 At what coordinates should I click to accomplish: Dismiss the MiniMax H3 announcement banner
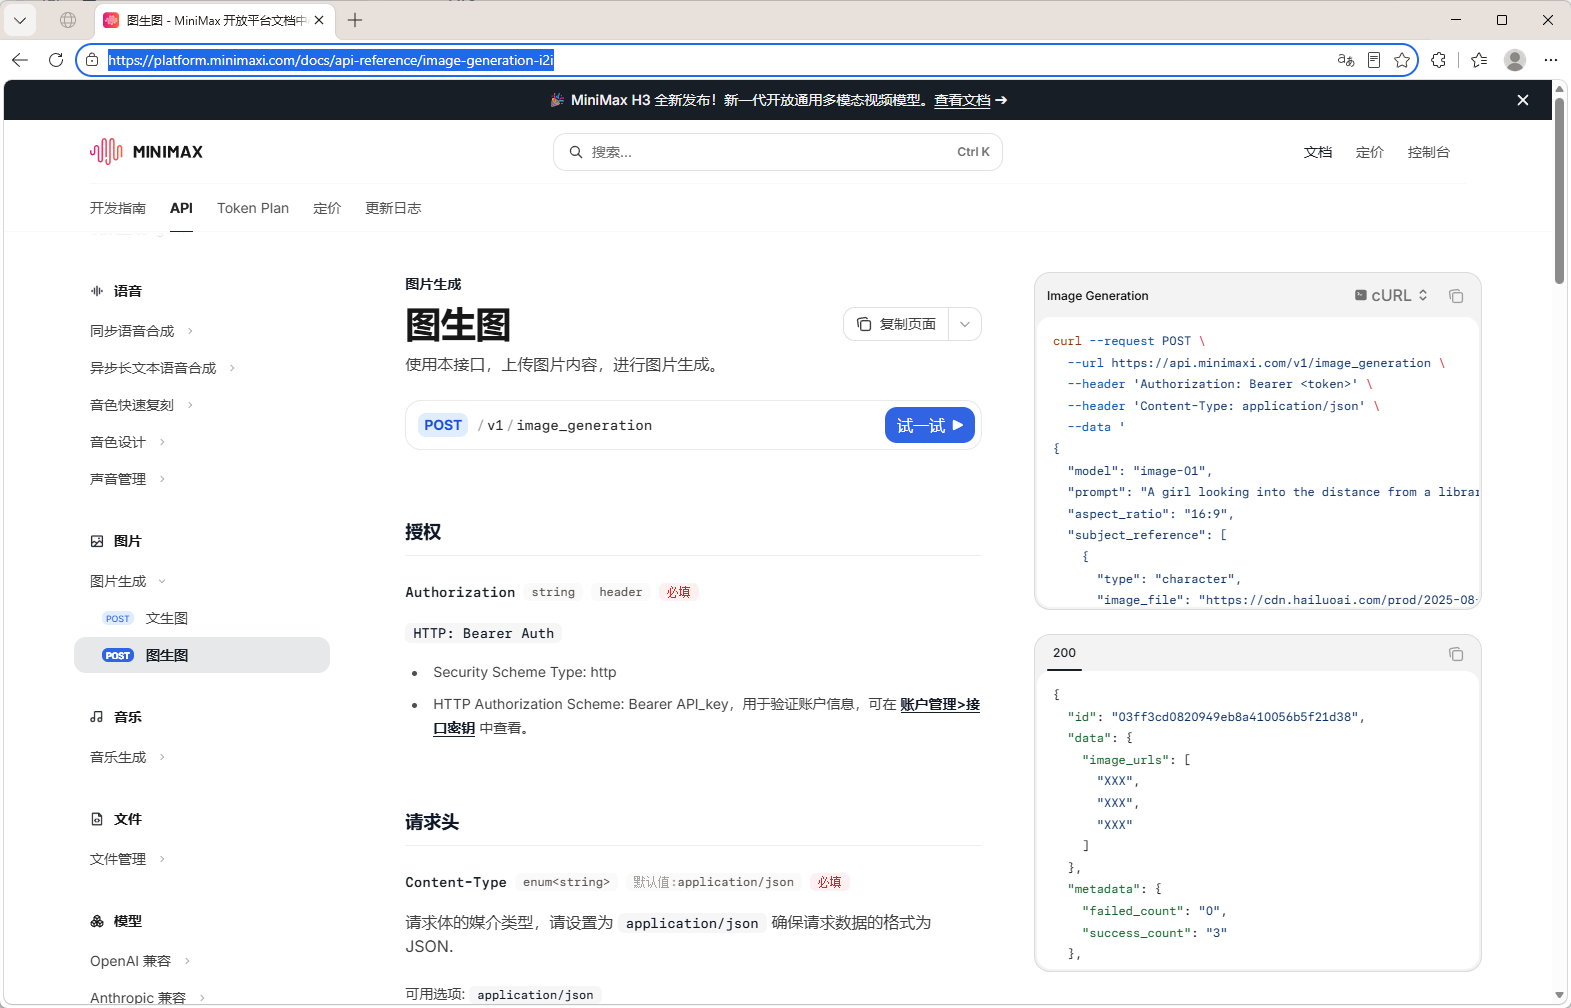(x=1523, y=100)
